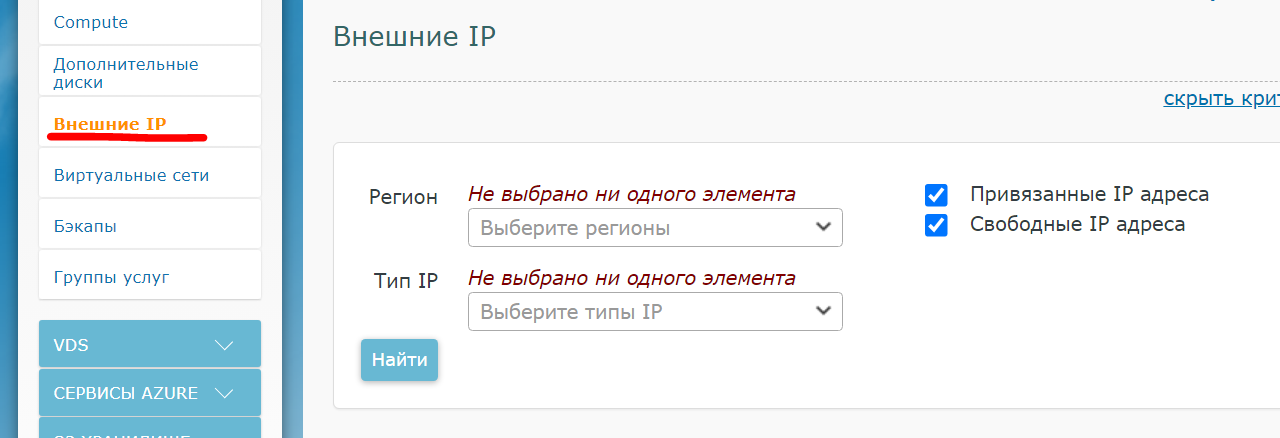Go to Дополнительные диски in the sidebar
The height and width of the screenshot is (438, 1280).
[125, 73]
